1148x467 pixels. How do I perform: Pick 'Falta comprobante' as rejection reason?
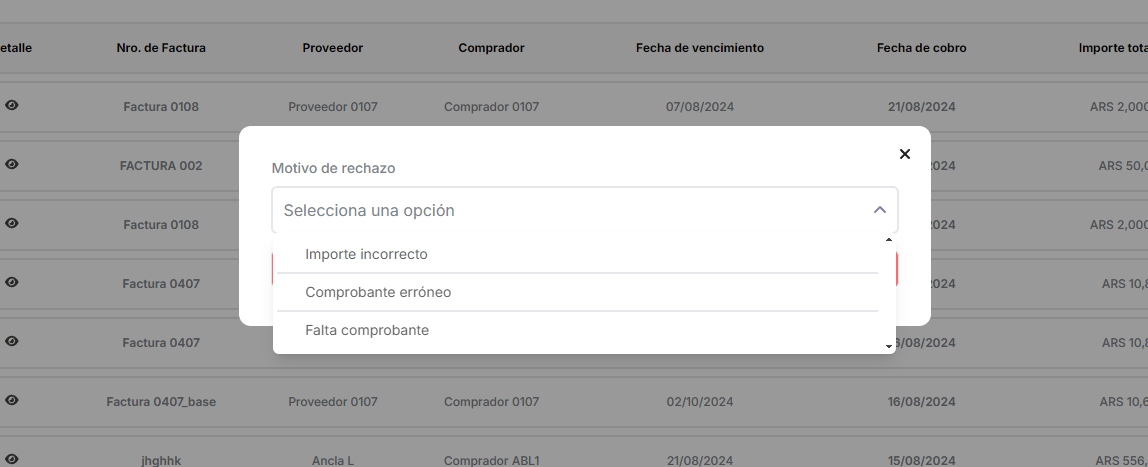point(367,331)
